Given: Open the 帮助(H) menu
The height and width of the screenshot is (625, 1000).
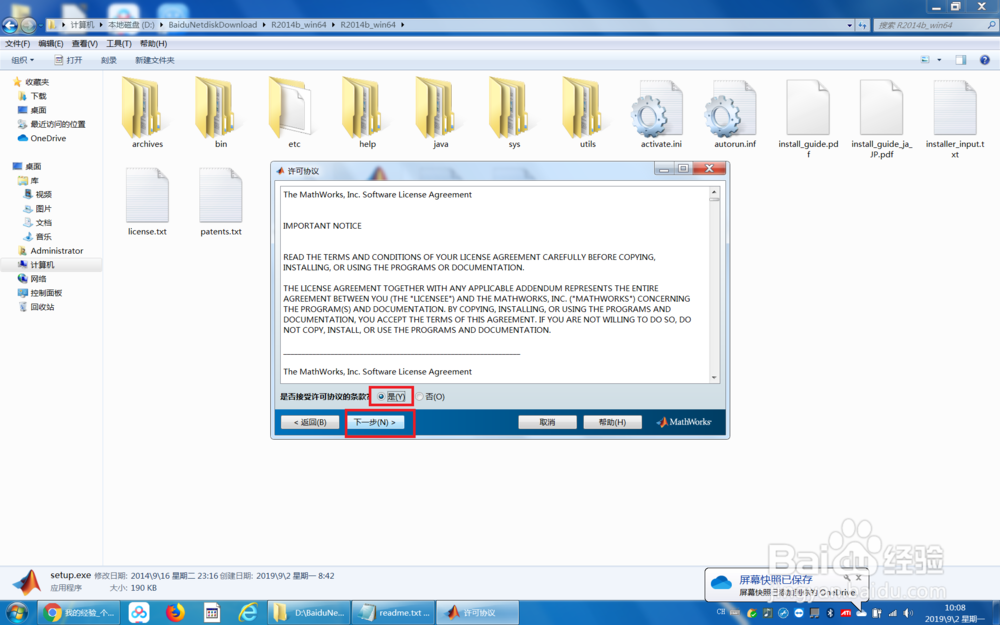Looking at the screenshot, I should coord(153,43).
